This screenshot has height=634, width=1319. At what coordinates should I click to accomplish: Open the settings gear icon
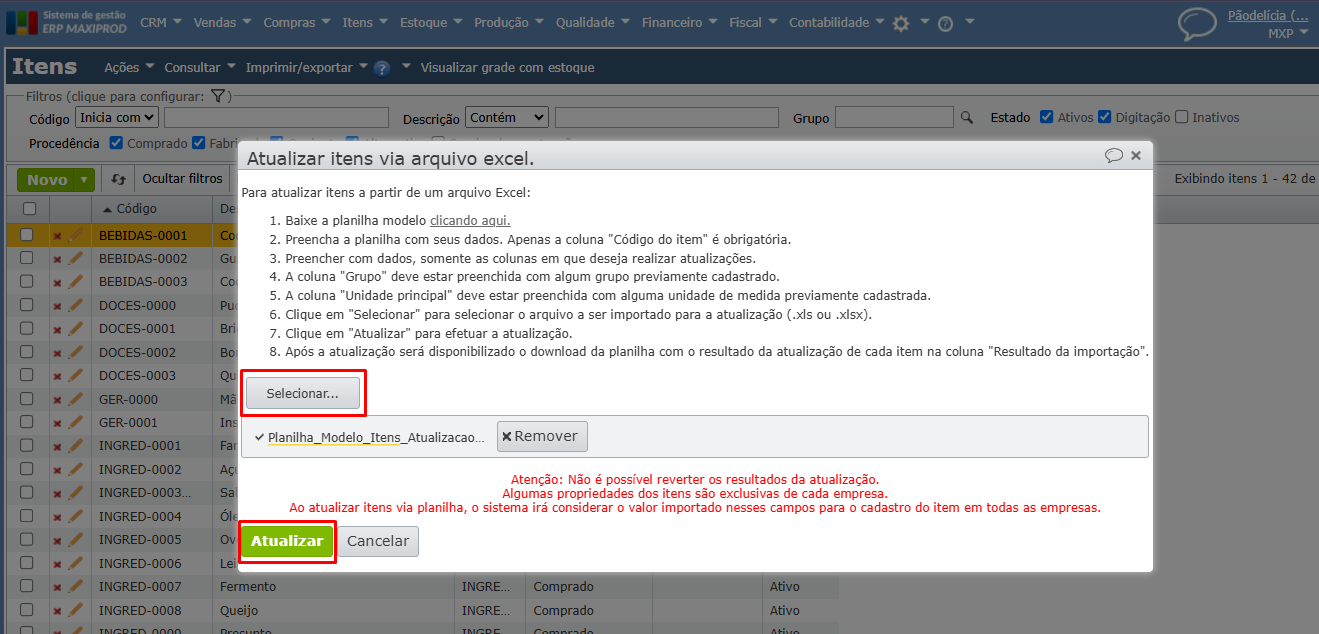click(x=901, y=23)
